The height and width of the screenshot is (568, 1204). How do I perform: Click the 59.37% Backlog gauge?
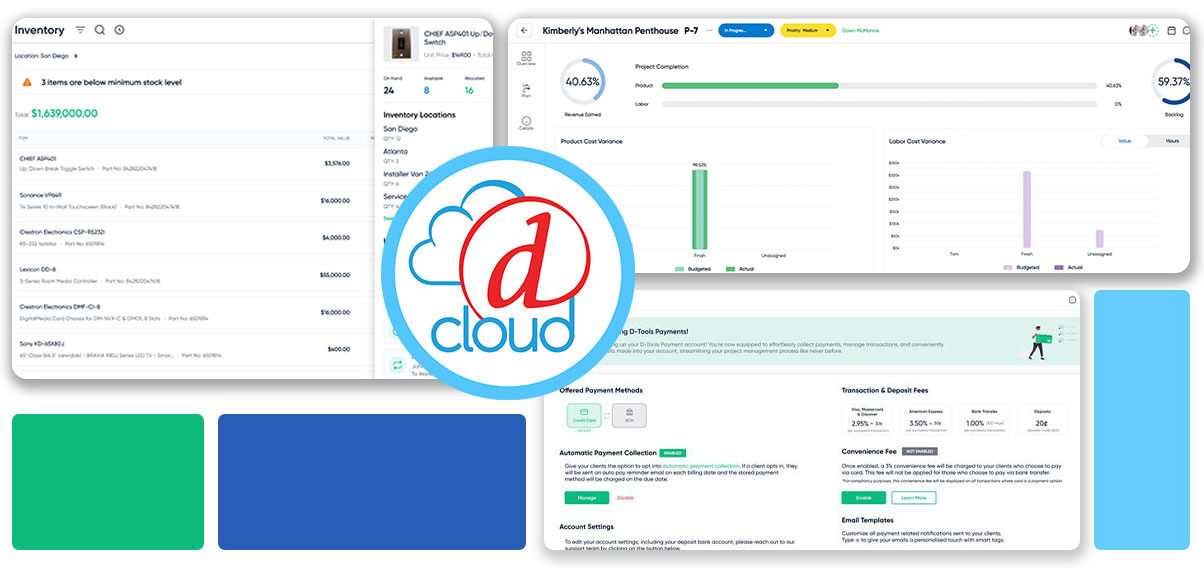point(1173,82)
